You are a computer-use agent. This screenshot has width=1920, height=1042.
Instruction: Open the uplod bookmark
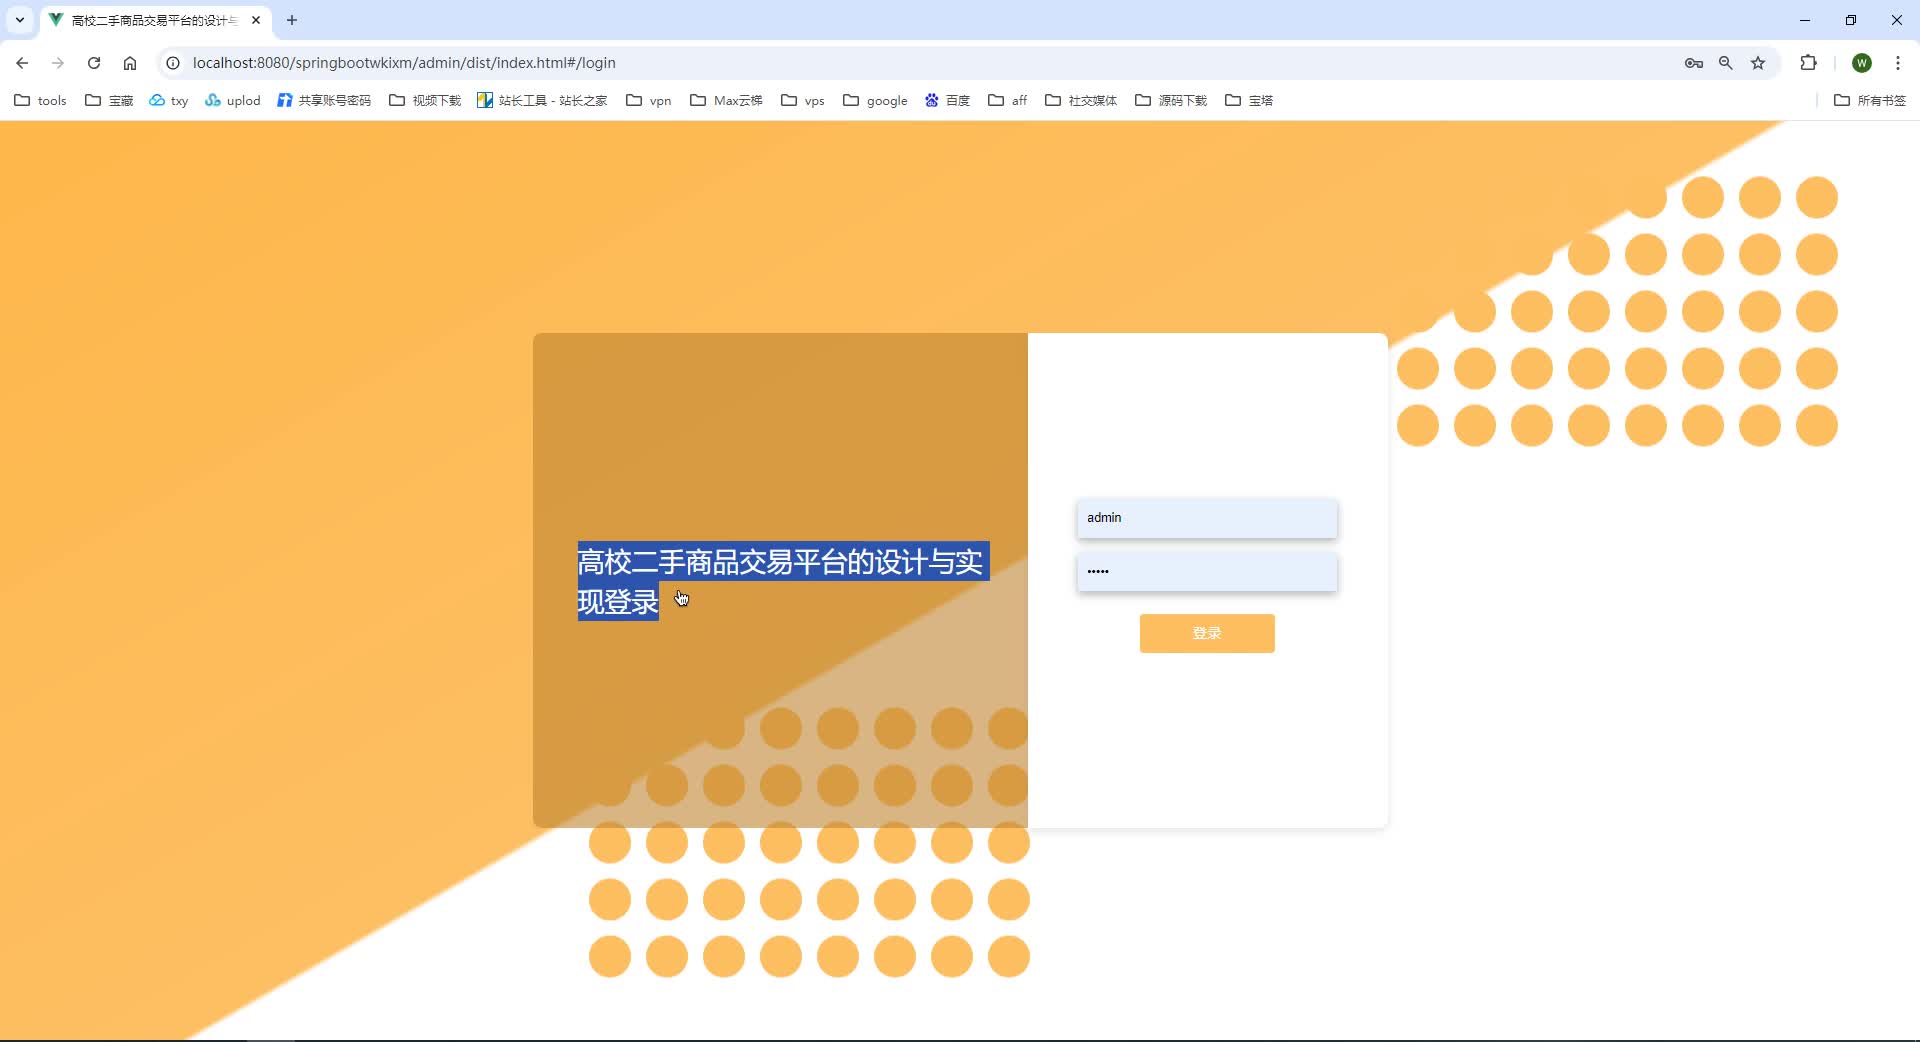(x=233, y=100)
